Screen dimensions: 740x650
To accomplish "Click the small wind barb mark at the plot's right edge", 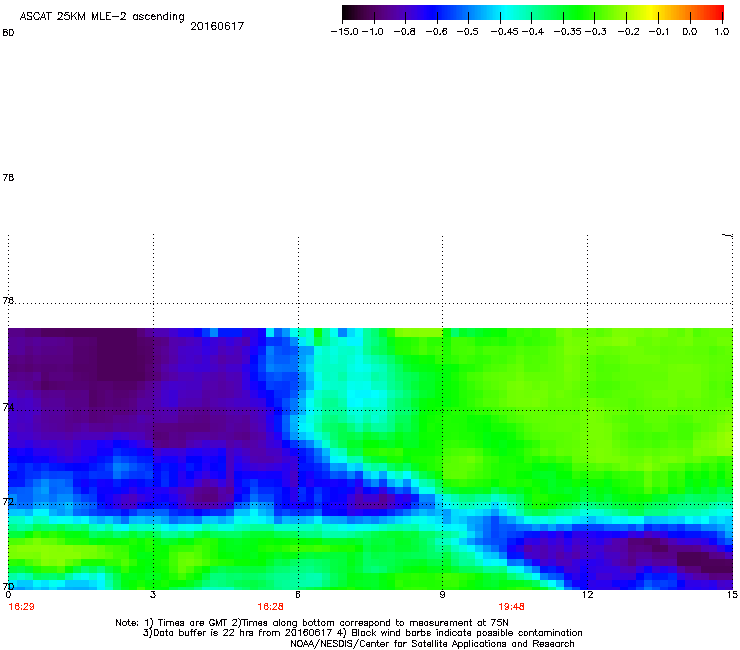I will tap(728, 235).
